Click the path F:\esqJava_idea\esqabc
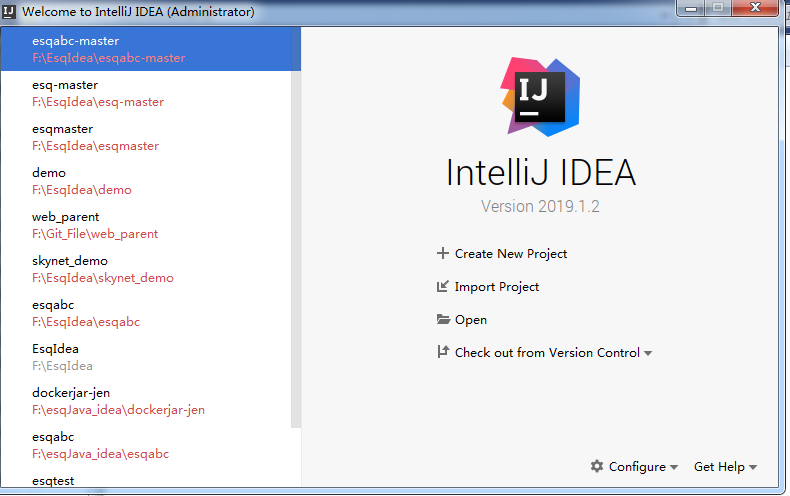Screen dimensions: 790x496 [100, 454]
